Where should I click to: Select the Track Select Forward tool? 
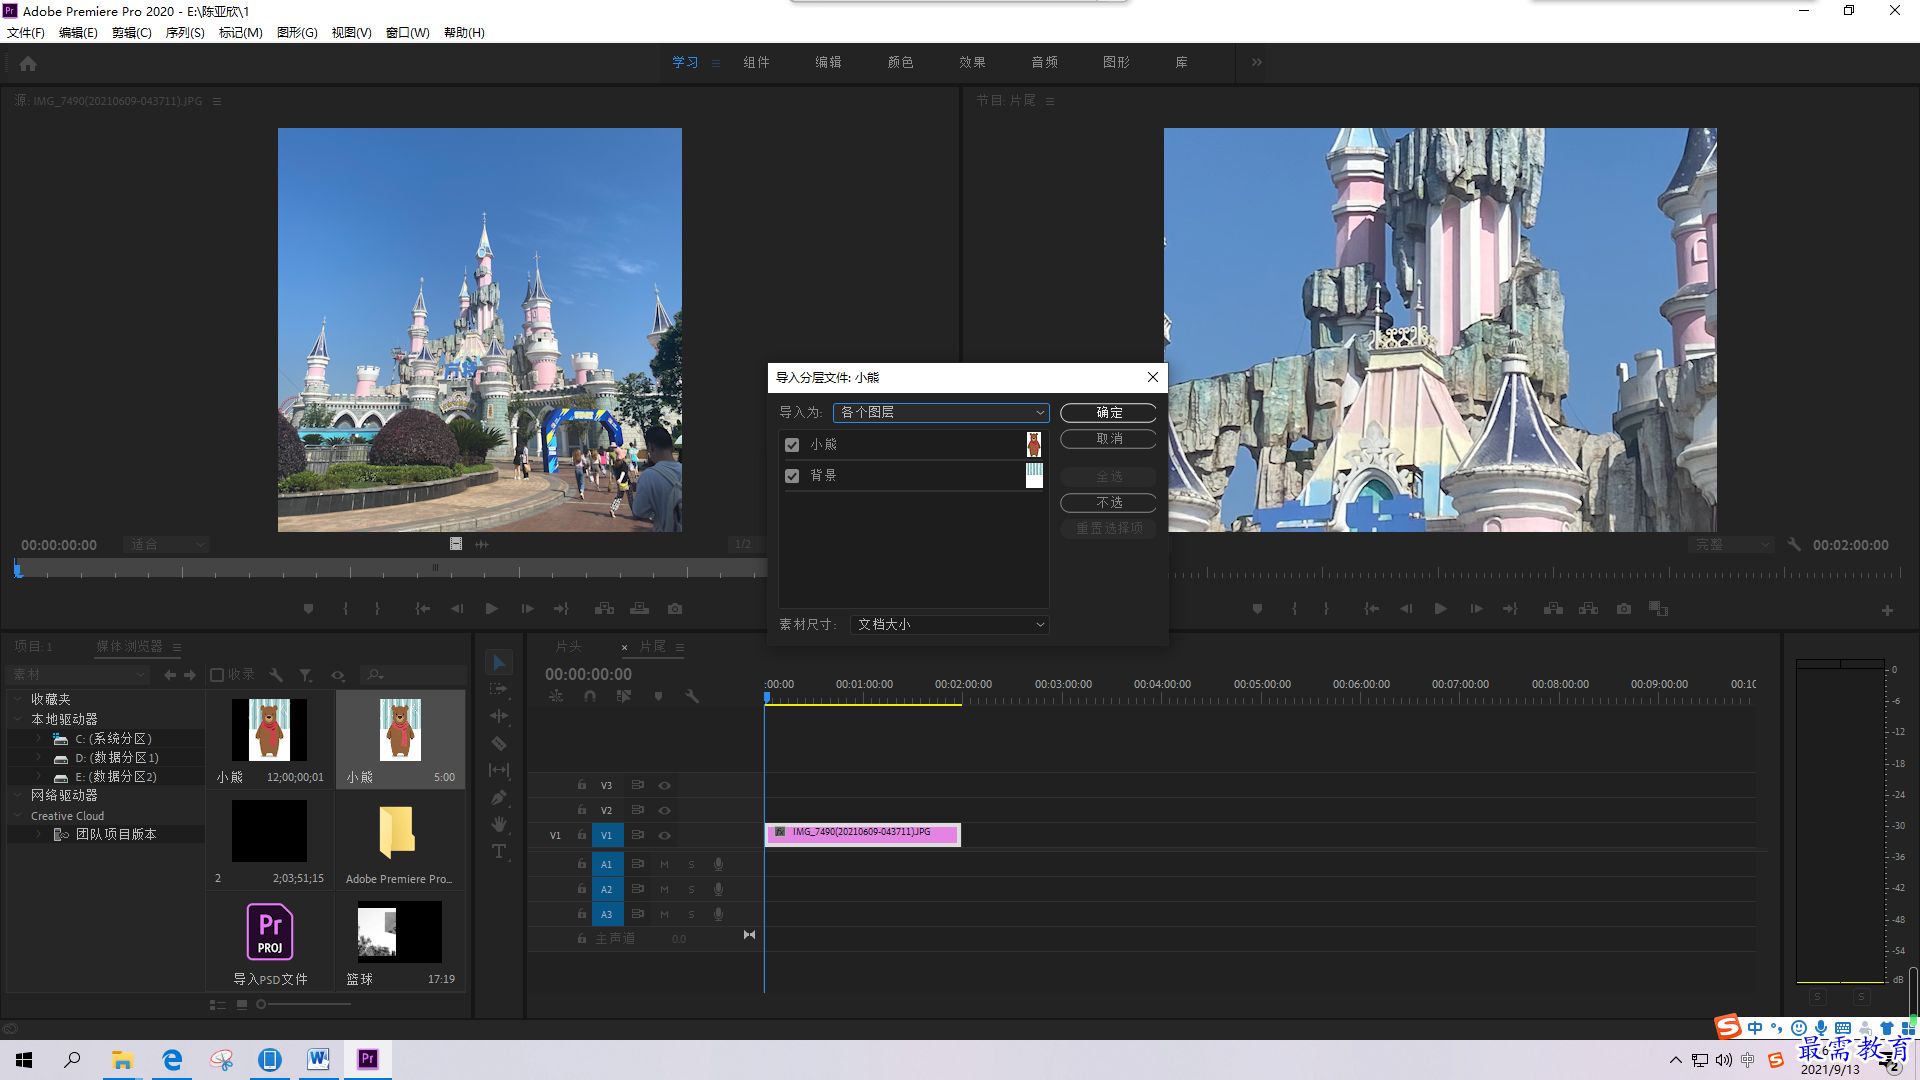499,690
